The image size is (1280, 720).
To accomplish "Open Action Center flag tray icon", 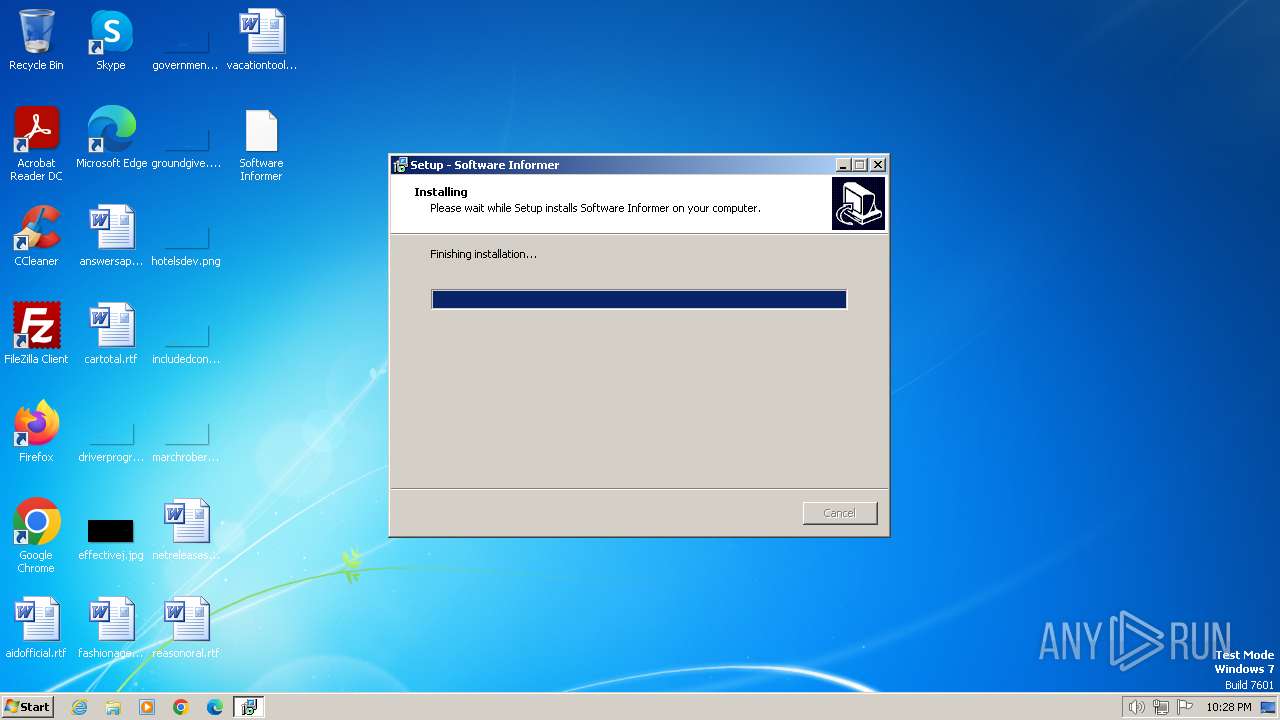I will coord(1185,707).
